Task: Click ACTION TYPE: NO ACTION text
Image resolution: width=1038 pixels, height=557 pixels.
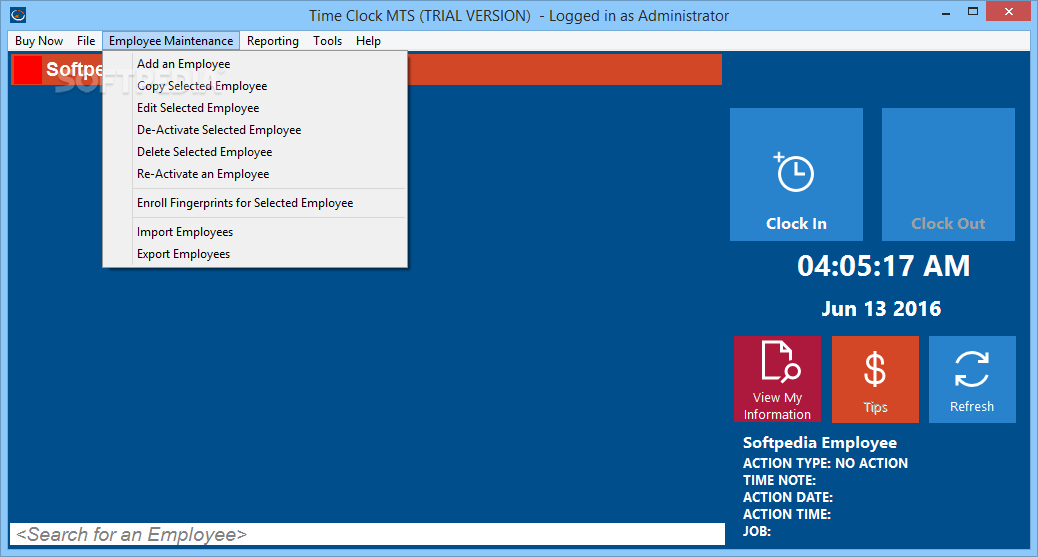Action: pos(825,464)
